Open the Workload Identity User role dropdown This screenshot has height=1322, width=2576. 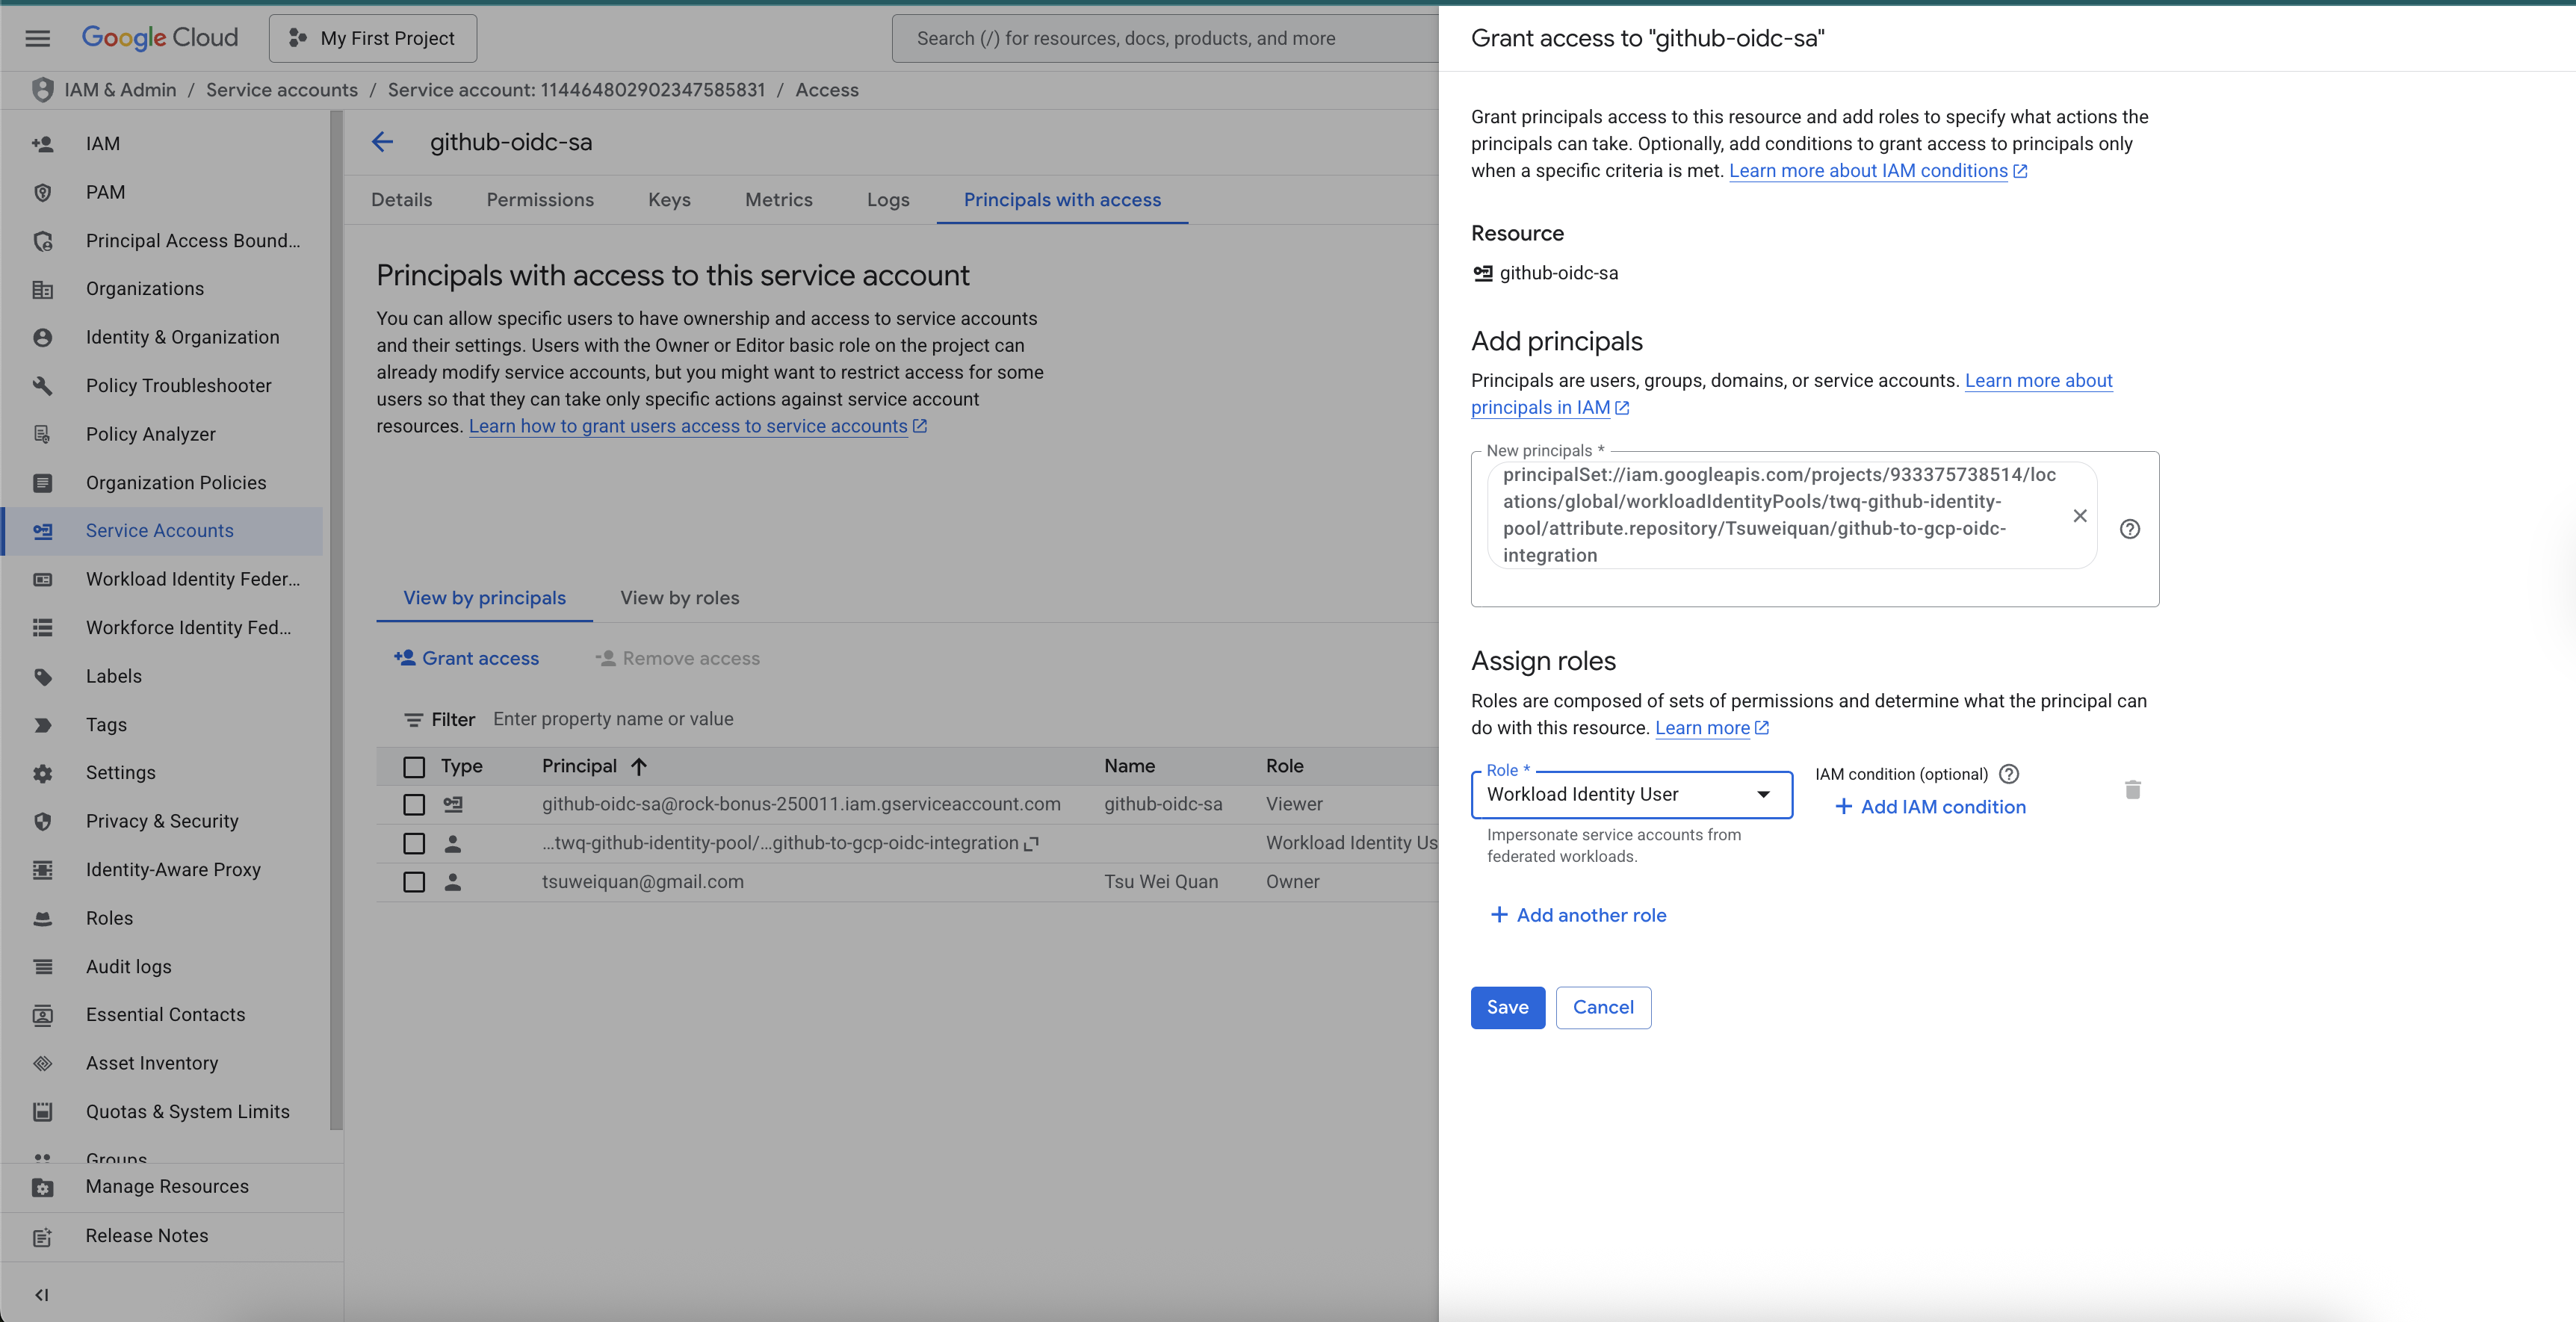pos(1632,794)
